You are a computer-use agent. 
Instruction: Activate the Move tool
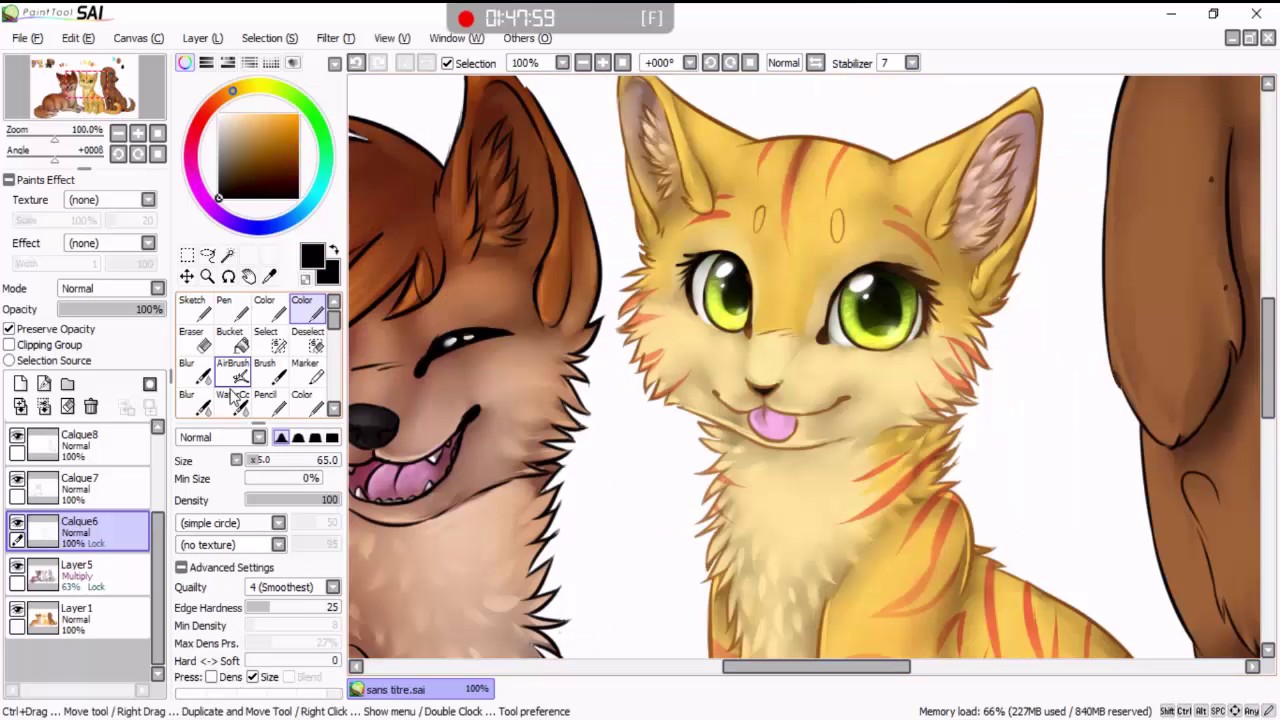(x=187, y=277)
